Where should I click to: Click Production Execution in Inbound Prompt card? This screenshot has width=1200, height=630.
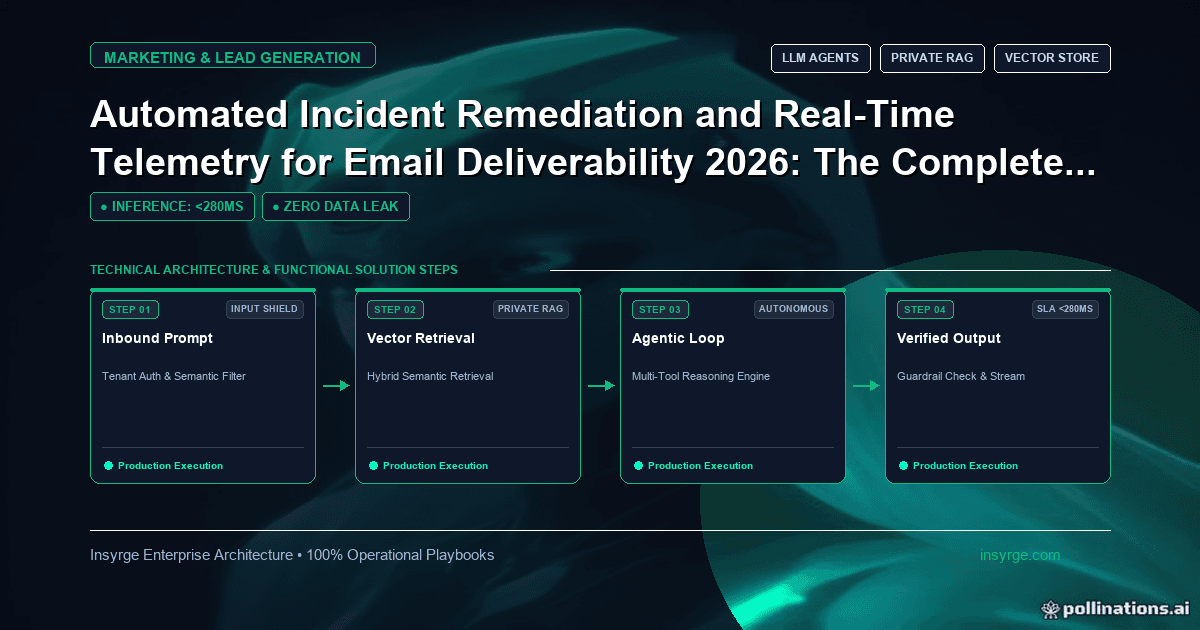[170, 466]
